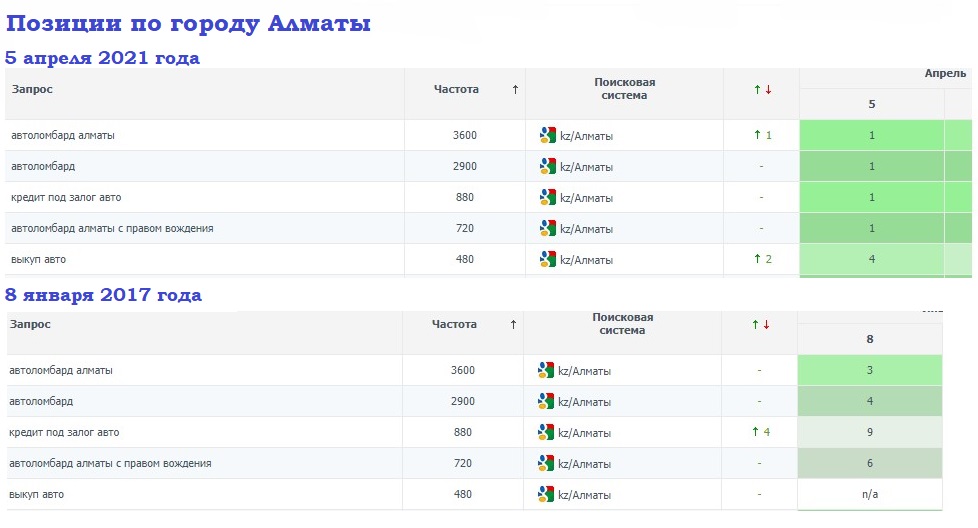
Task: Select the 'Запрос' column header in 2021 table
Action: click(32, 89)
